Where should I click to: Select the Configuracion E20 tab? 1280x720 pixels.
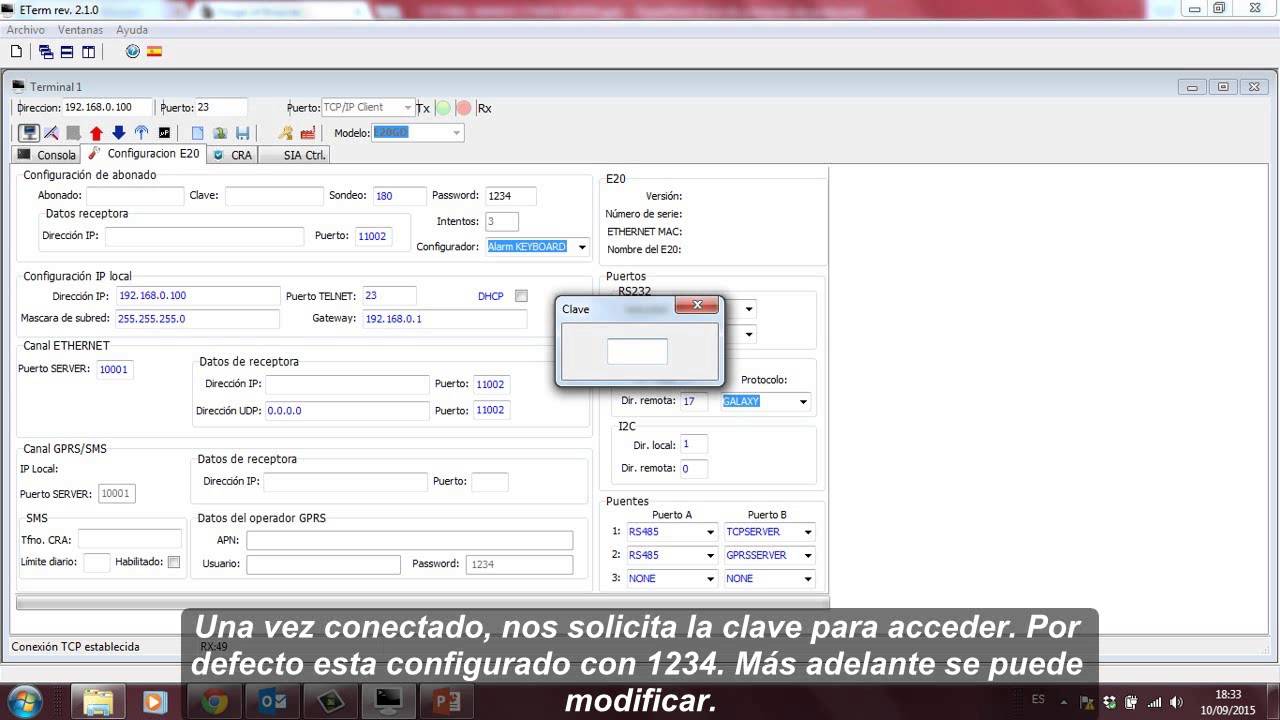[145, 154]
